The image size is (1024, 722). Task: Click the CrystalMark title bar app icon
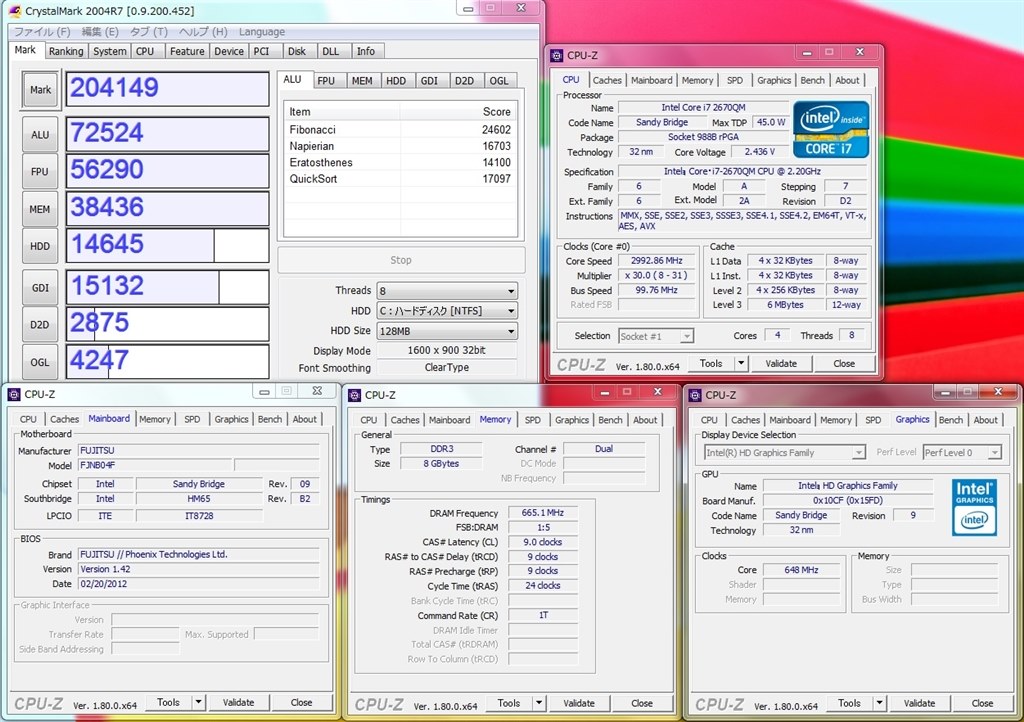coord(15,10)
